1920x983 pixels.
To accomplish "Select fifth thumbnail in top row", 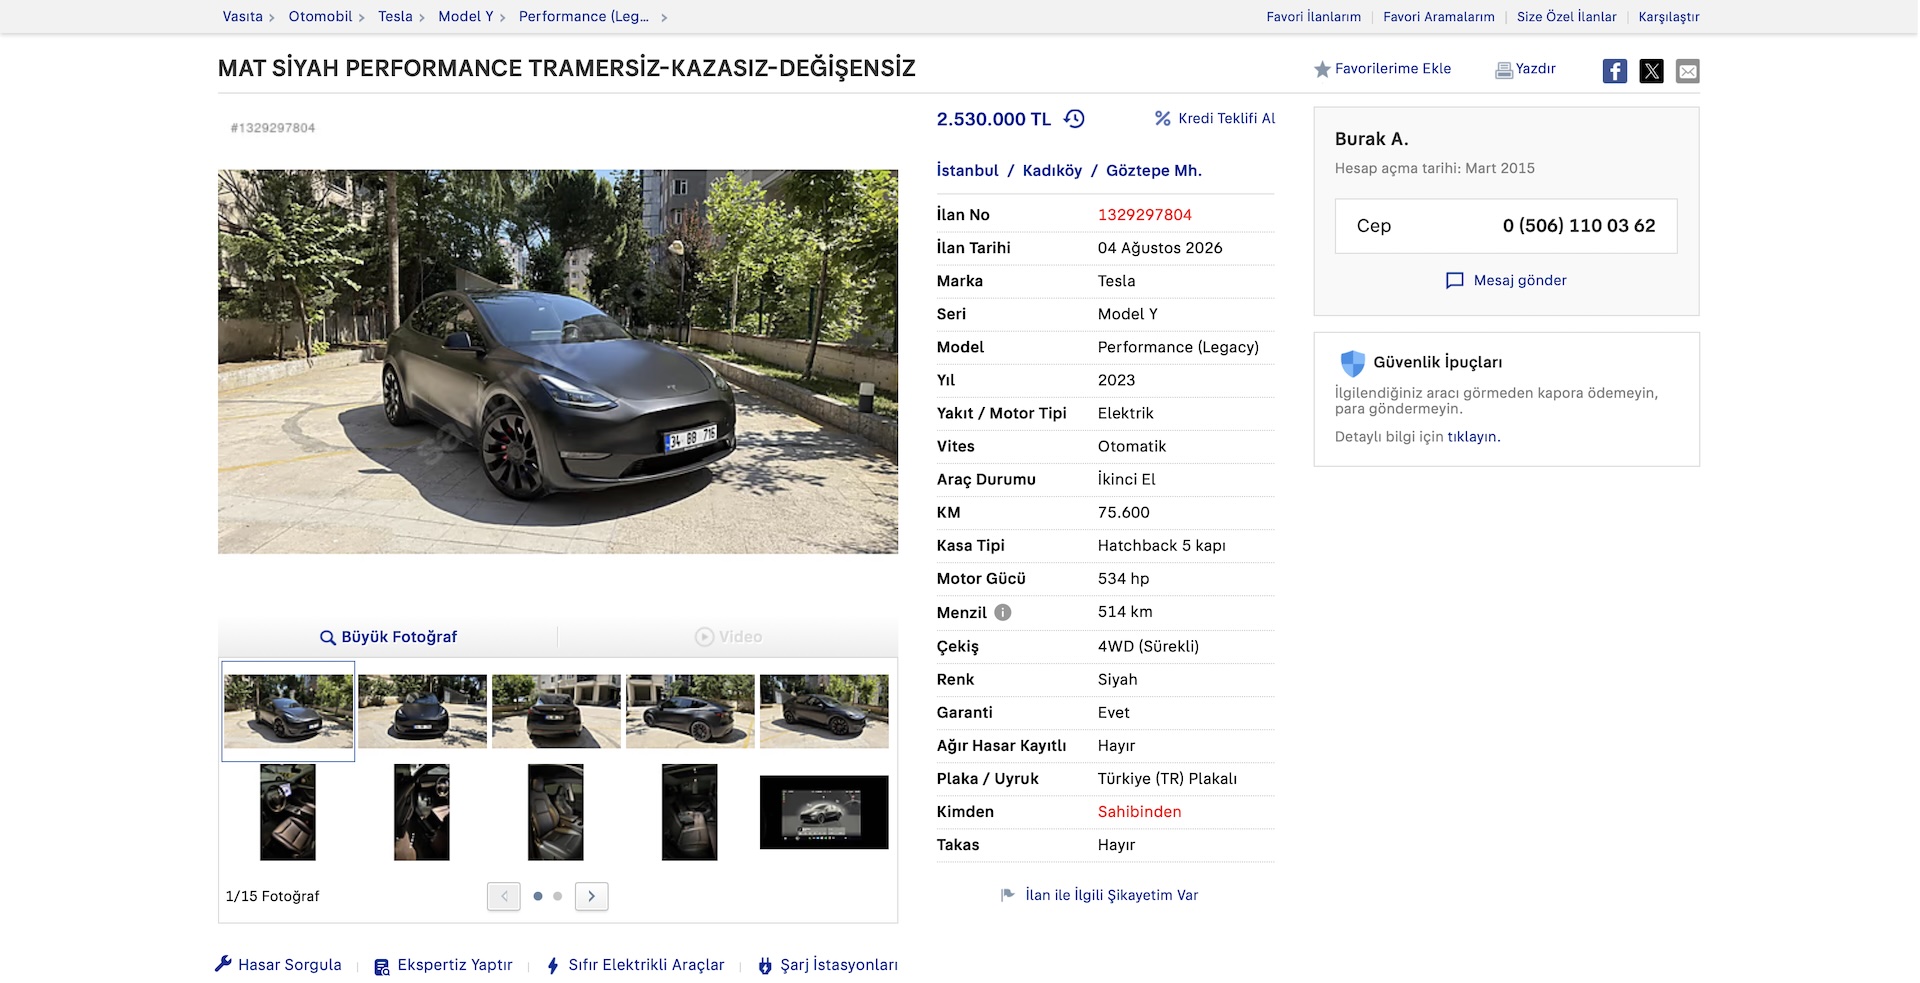I will (824, 711).
